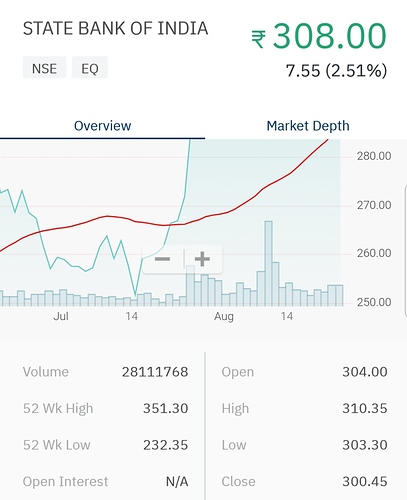Tap the NSE exchange tag
Screen dimensions: 407x500
(x=44, y=69)
